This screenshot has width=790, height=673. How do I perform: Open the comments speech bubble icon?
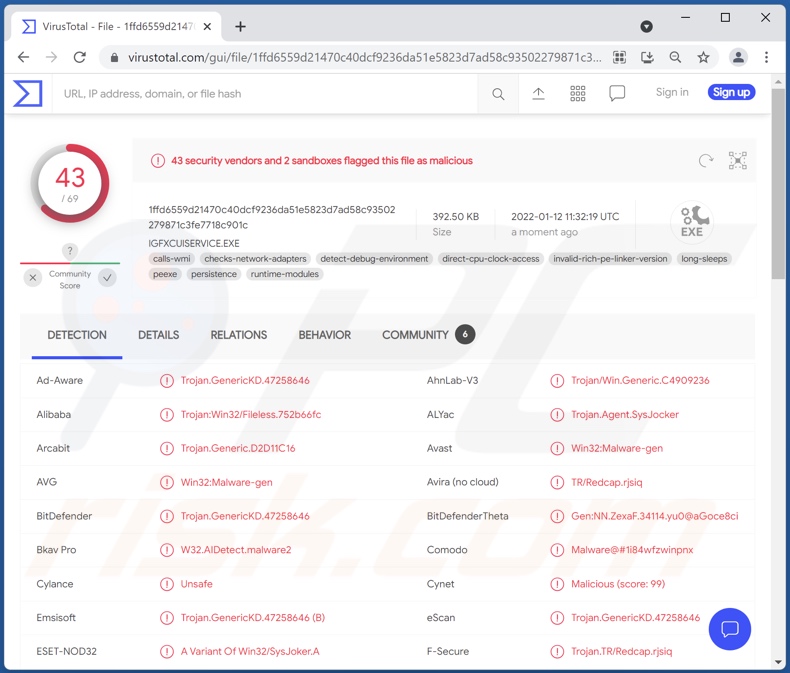pyautogui.click(x=617, y=93)
